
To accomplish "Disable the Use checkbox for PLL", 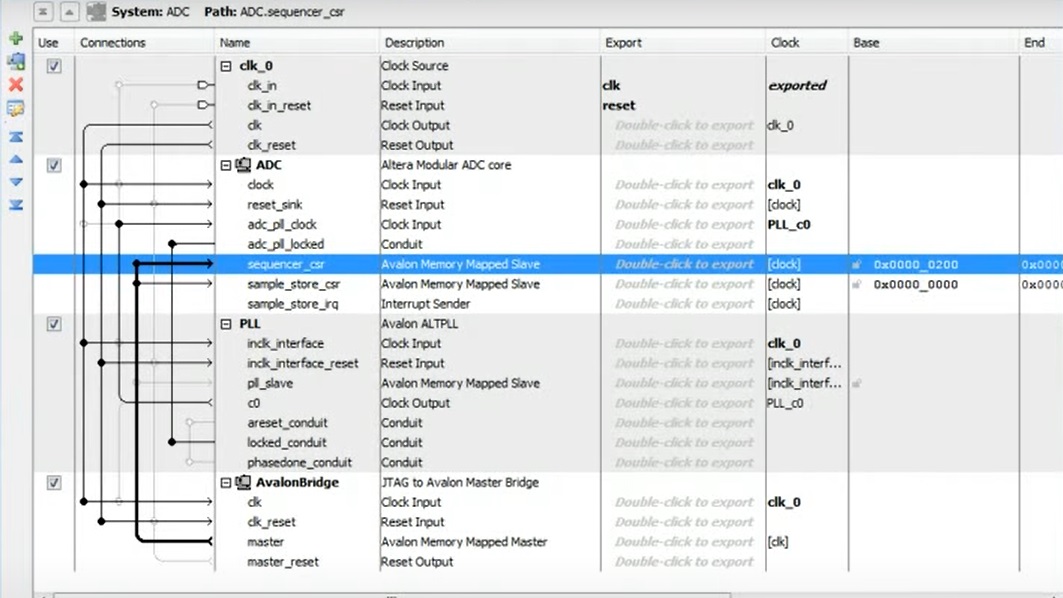I will point(54,324).
